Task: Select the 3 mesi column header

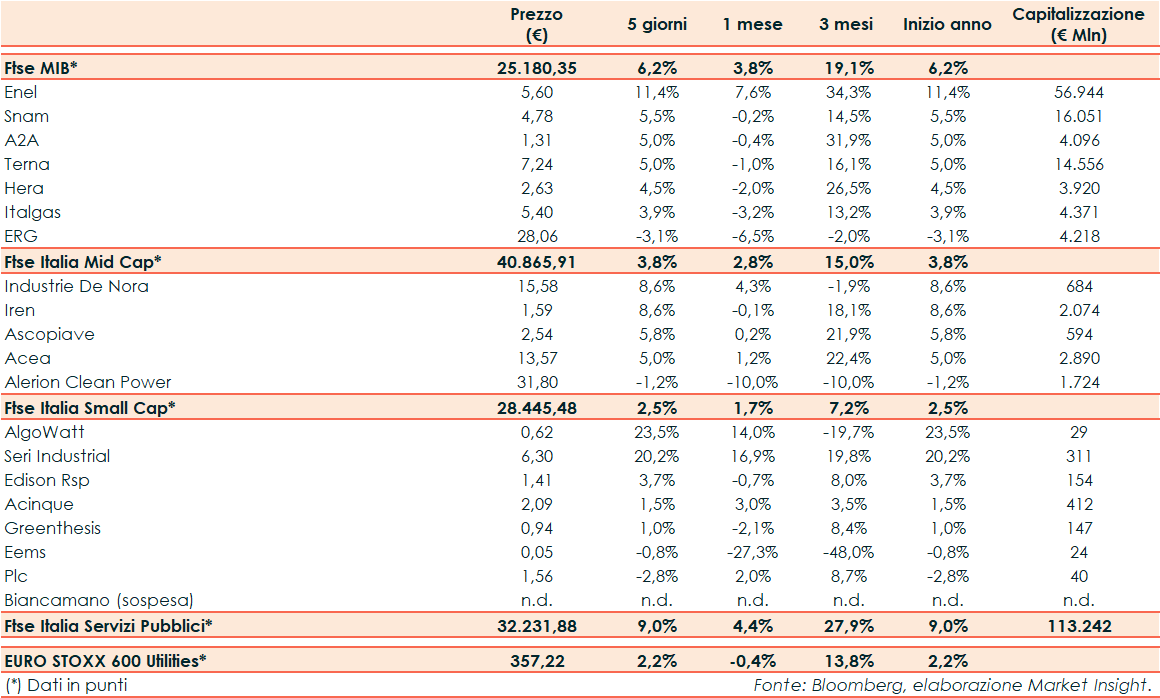Action: [x=846, y=25]
